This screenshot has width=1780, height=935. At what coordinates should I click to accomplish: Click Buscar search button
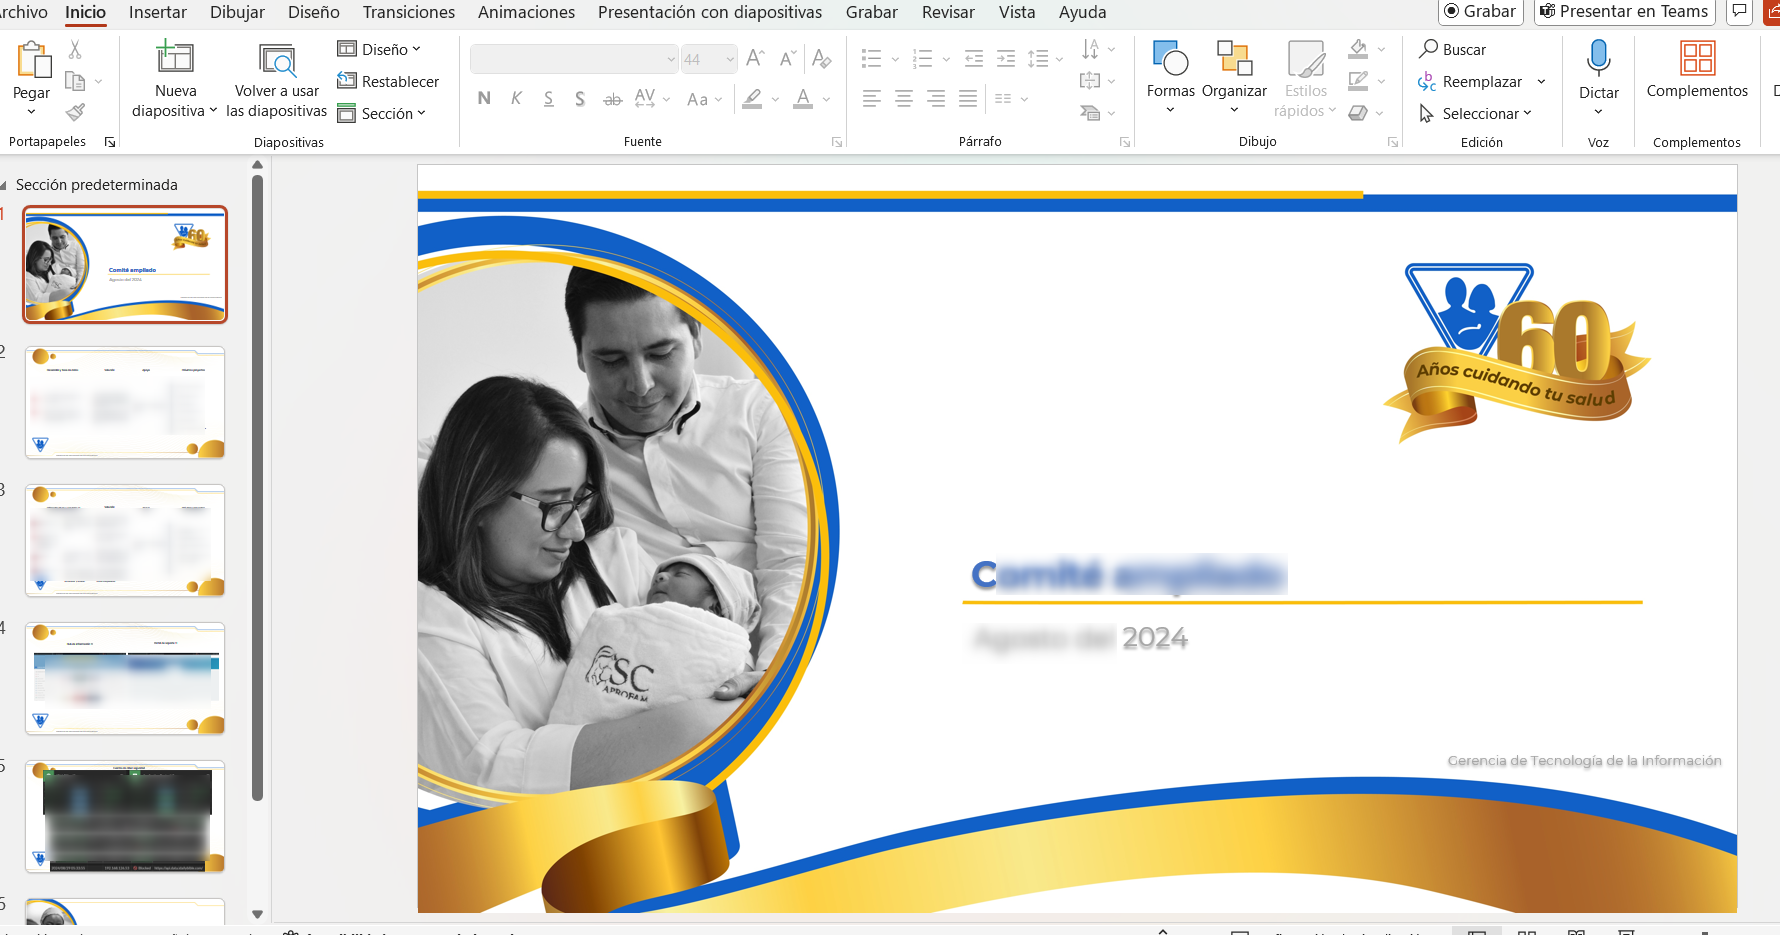coord(1453,49)
